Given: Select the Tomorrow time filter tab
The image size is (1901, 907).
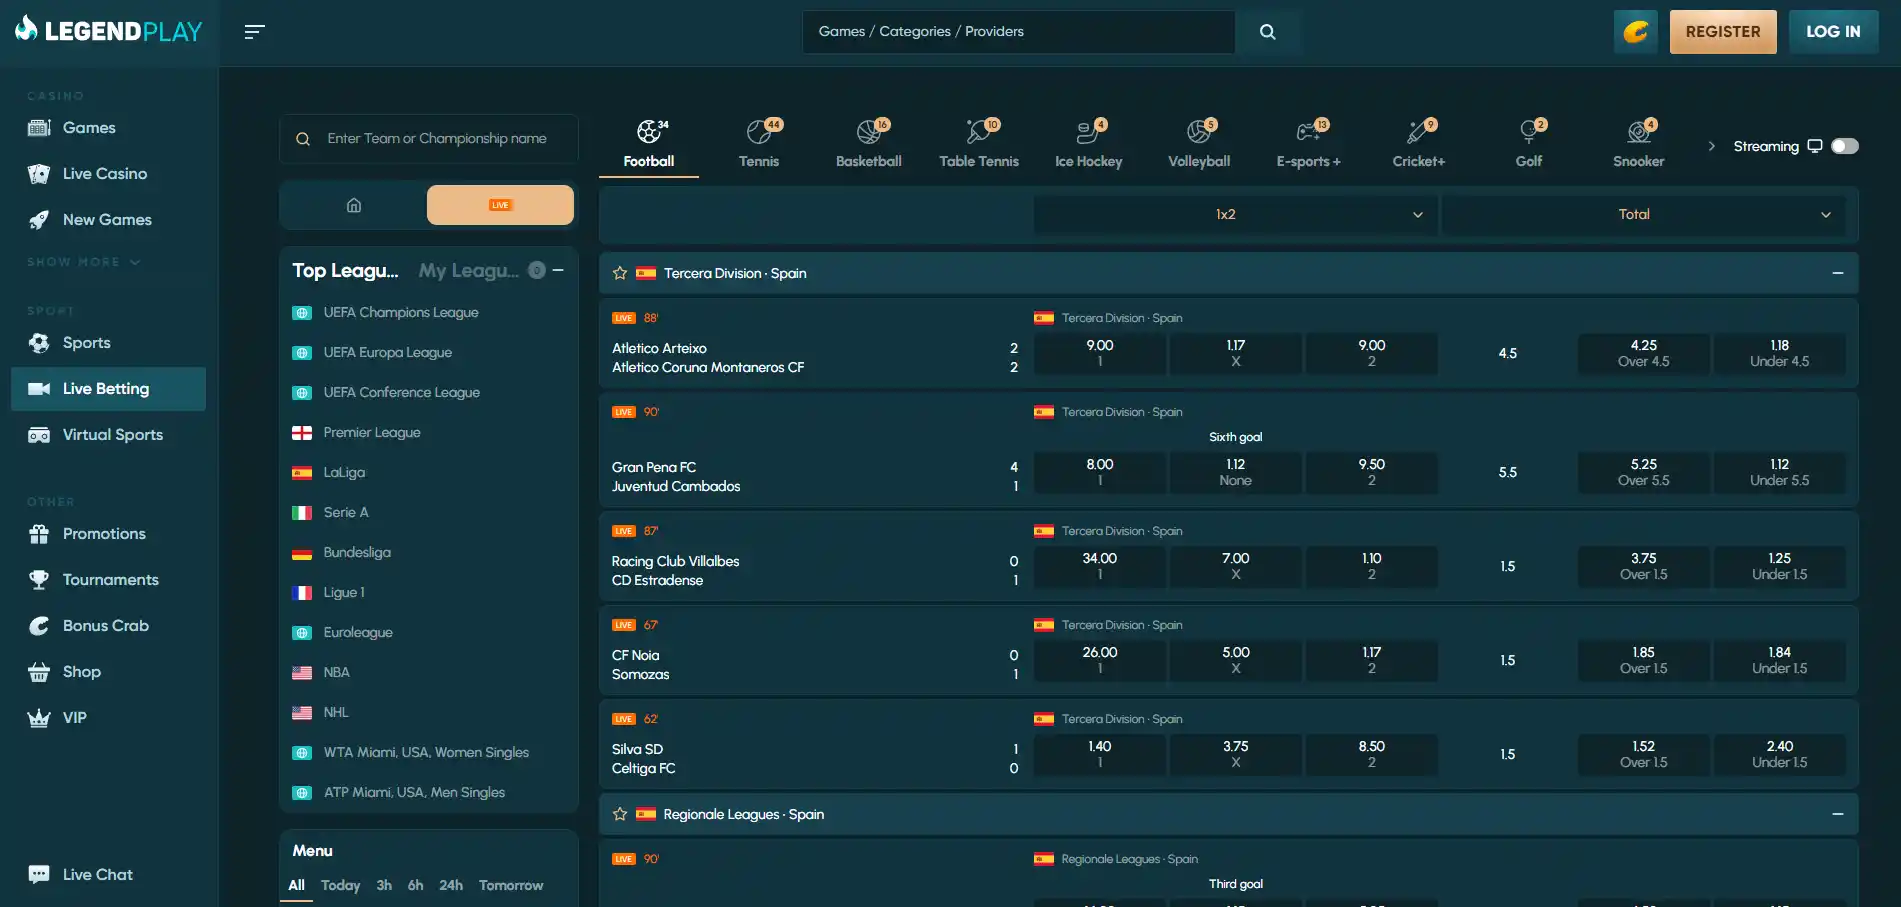Looking at the screenshot, I should (511, 885).
